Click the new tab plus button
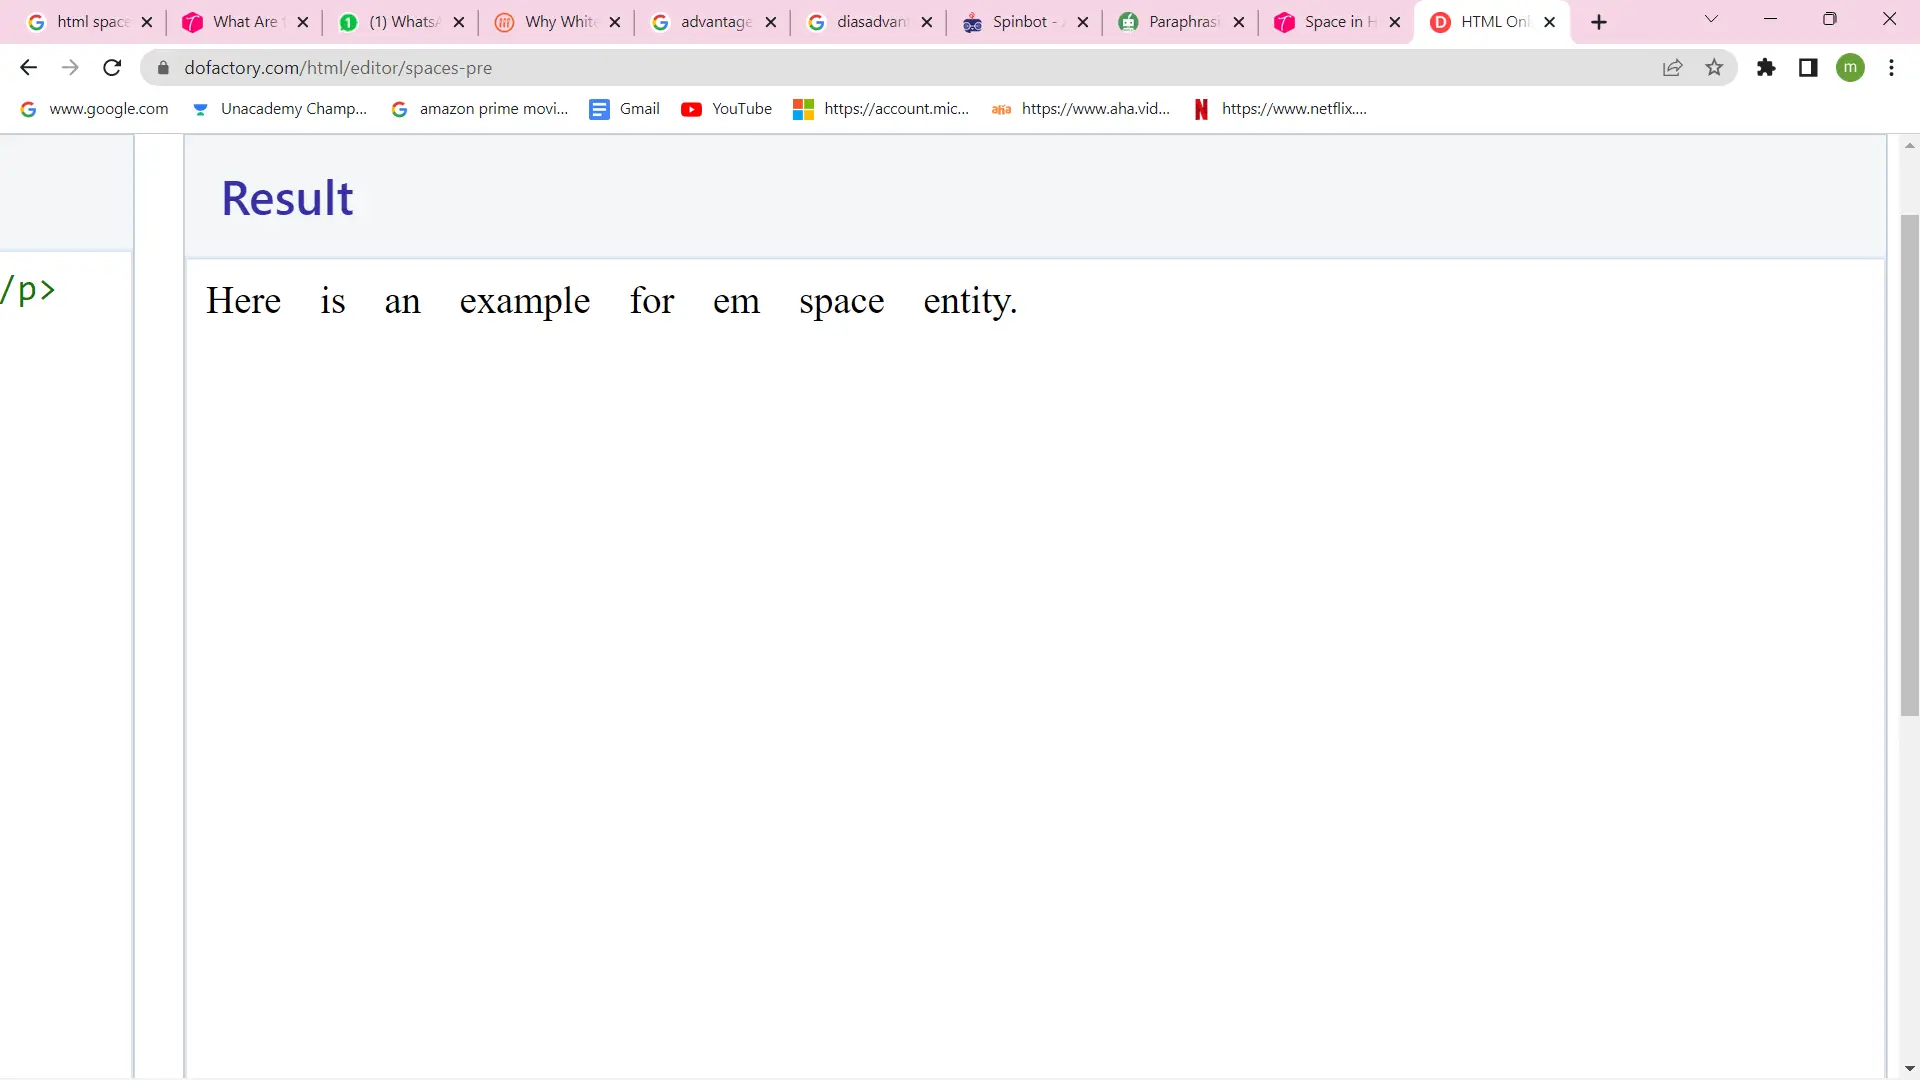The image size is (1920, 1080). pyautogui.click(x=1597, y=21)
